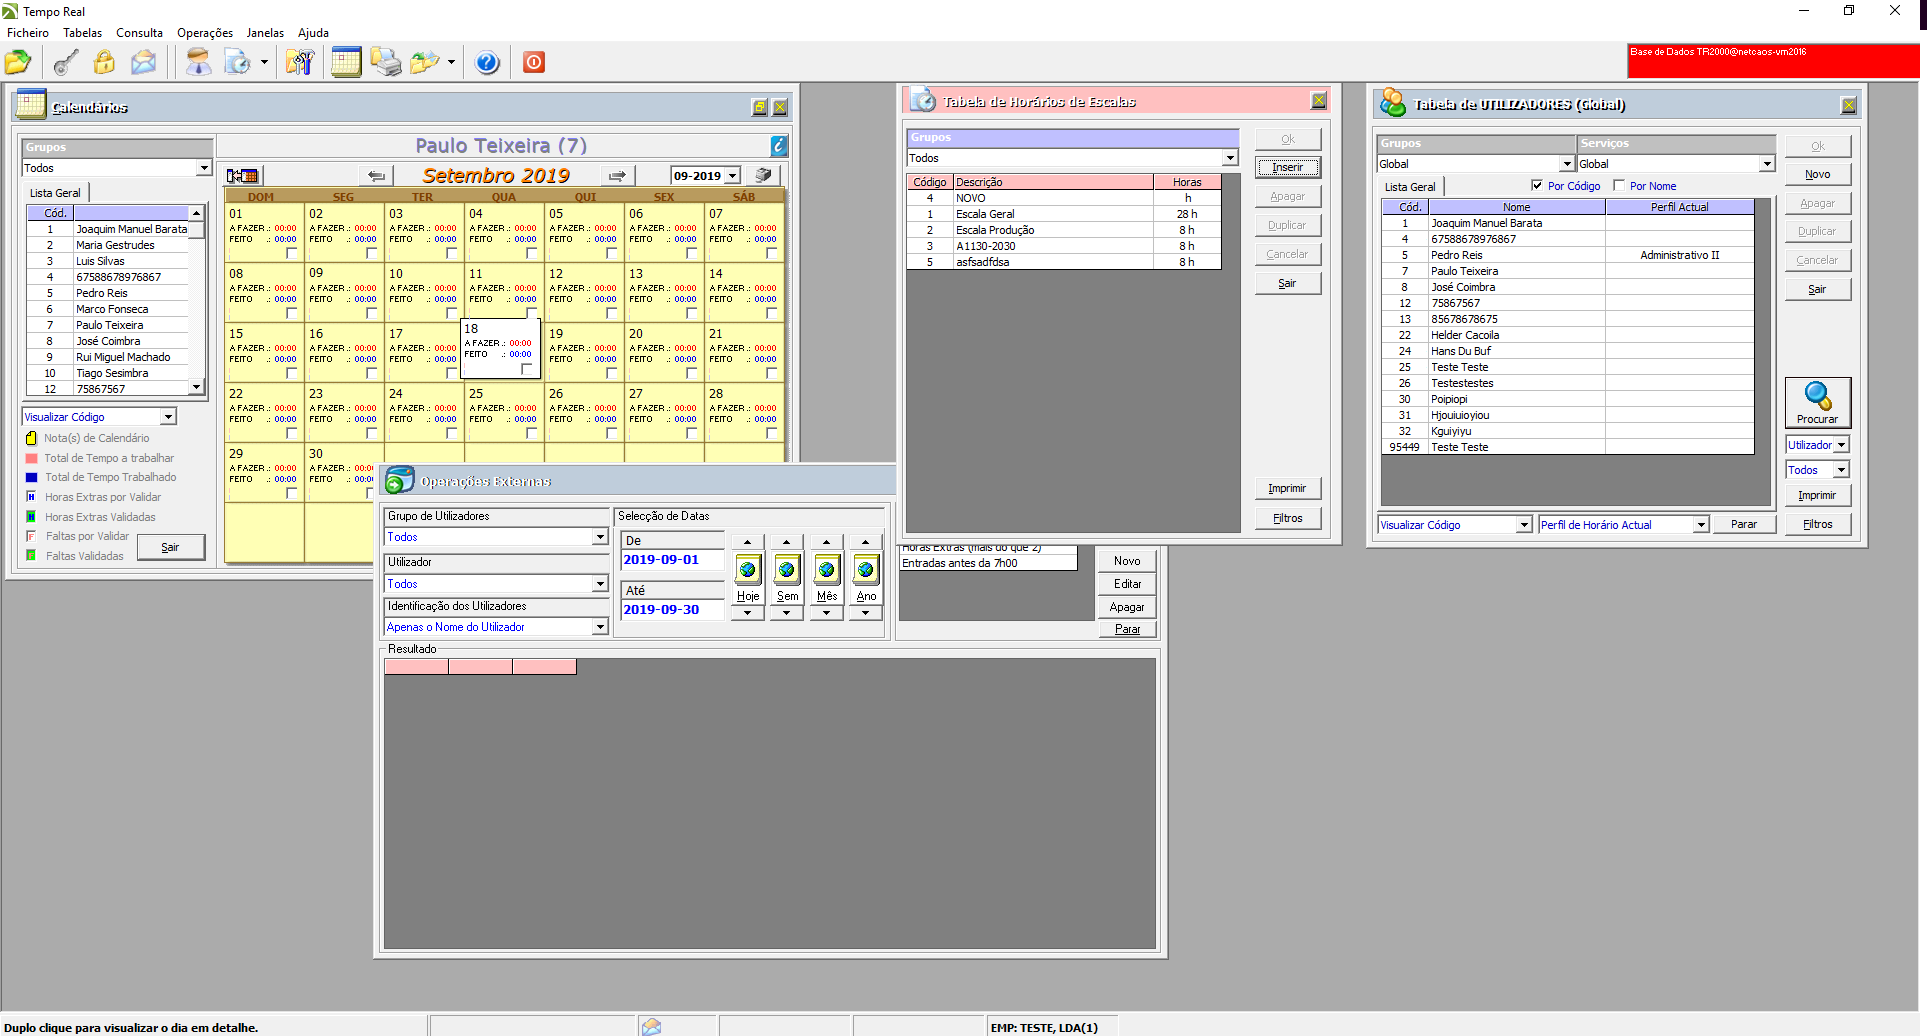The height and width of the screenshot is (1036, 1927).
Task: Open the Grupos Todos dropdown in Calendários
Action: pos(204,168)
